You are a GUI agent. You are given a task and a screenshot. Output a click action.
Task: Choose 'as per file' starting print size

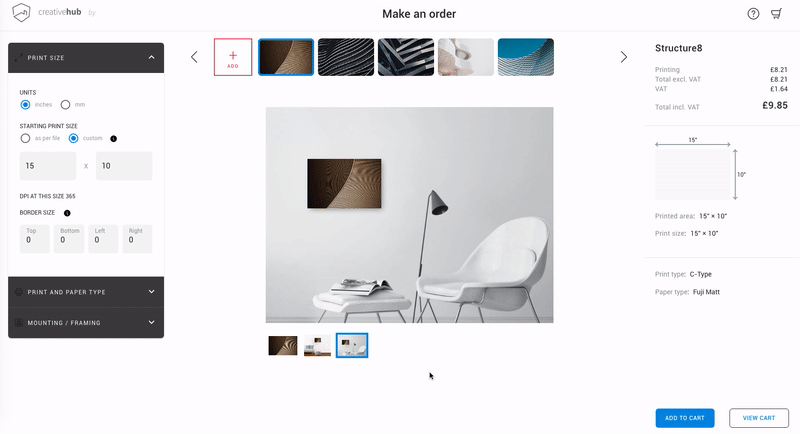[x=25, y=138]
